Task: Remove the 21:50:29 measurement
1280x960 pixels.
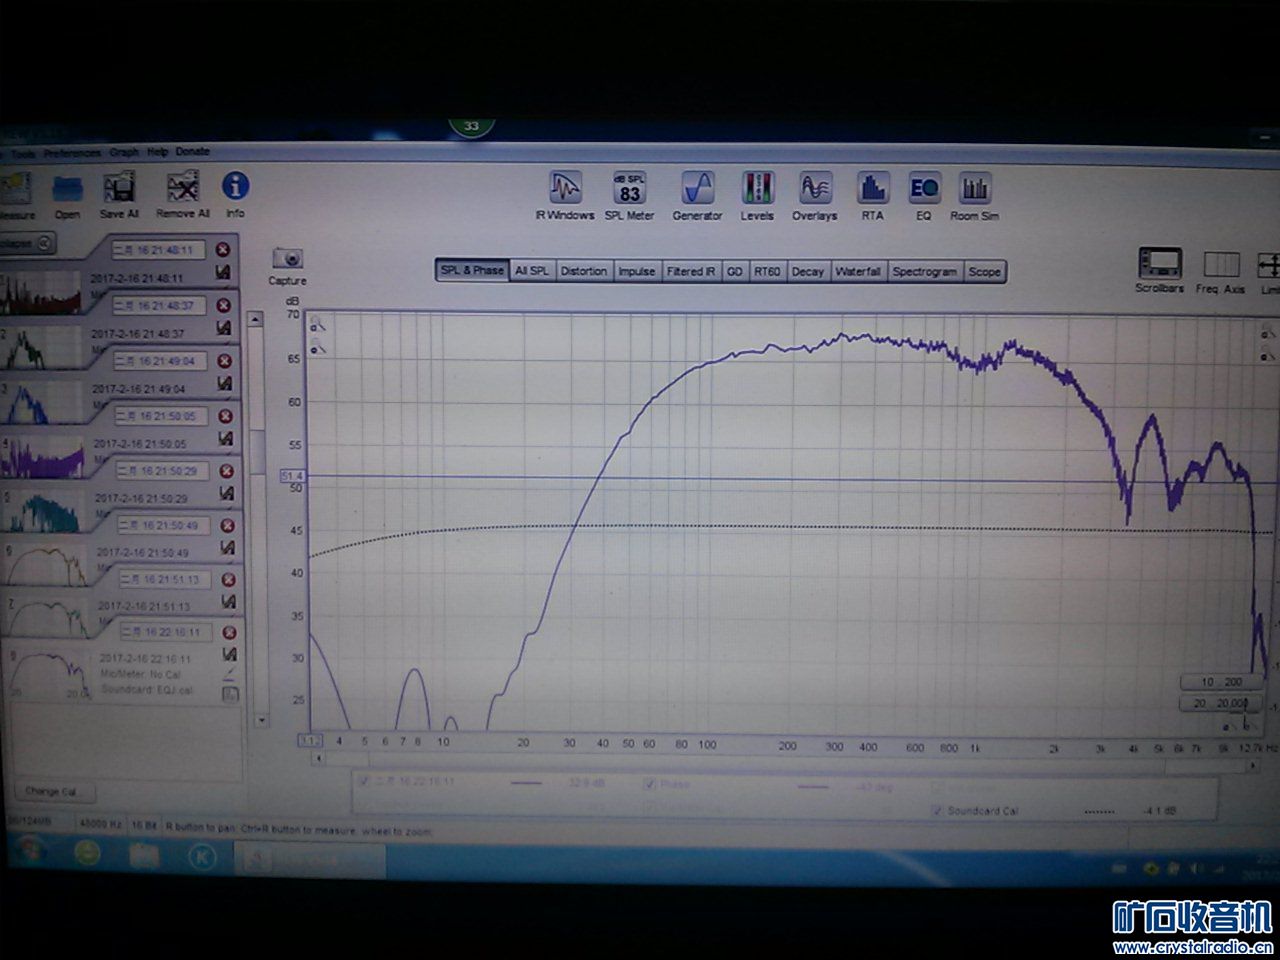Action: pyautogui.click(x=226, y=471)
